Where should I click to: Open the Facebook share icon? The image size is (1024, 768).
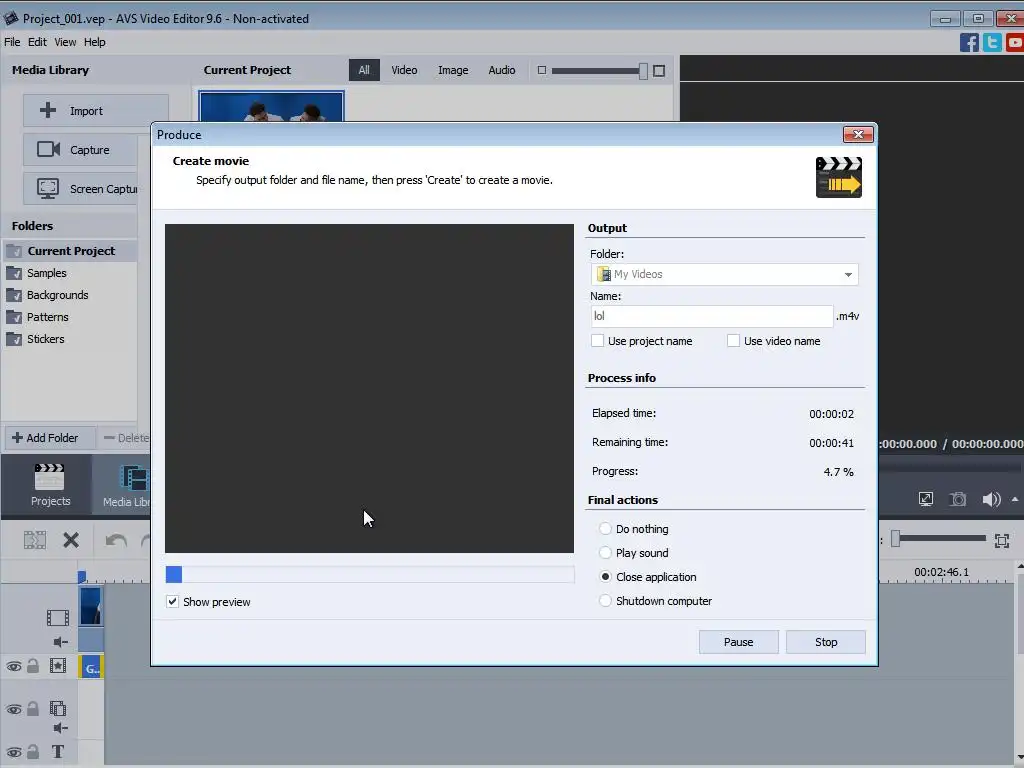(969, 42)
